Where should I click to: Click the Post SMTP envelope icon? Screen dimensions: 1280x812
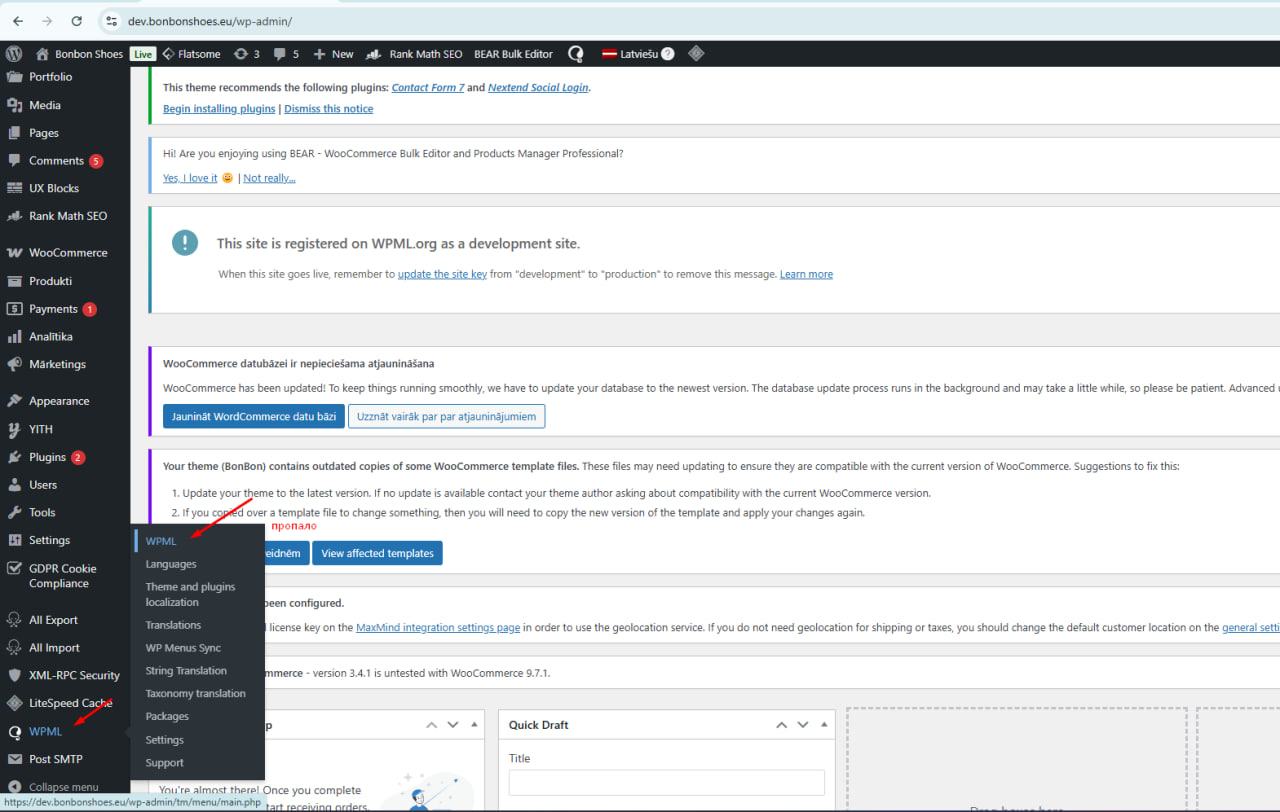[x=14, y=759]
